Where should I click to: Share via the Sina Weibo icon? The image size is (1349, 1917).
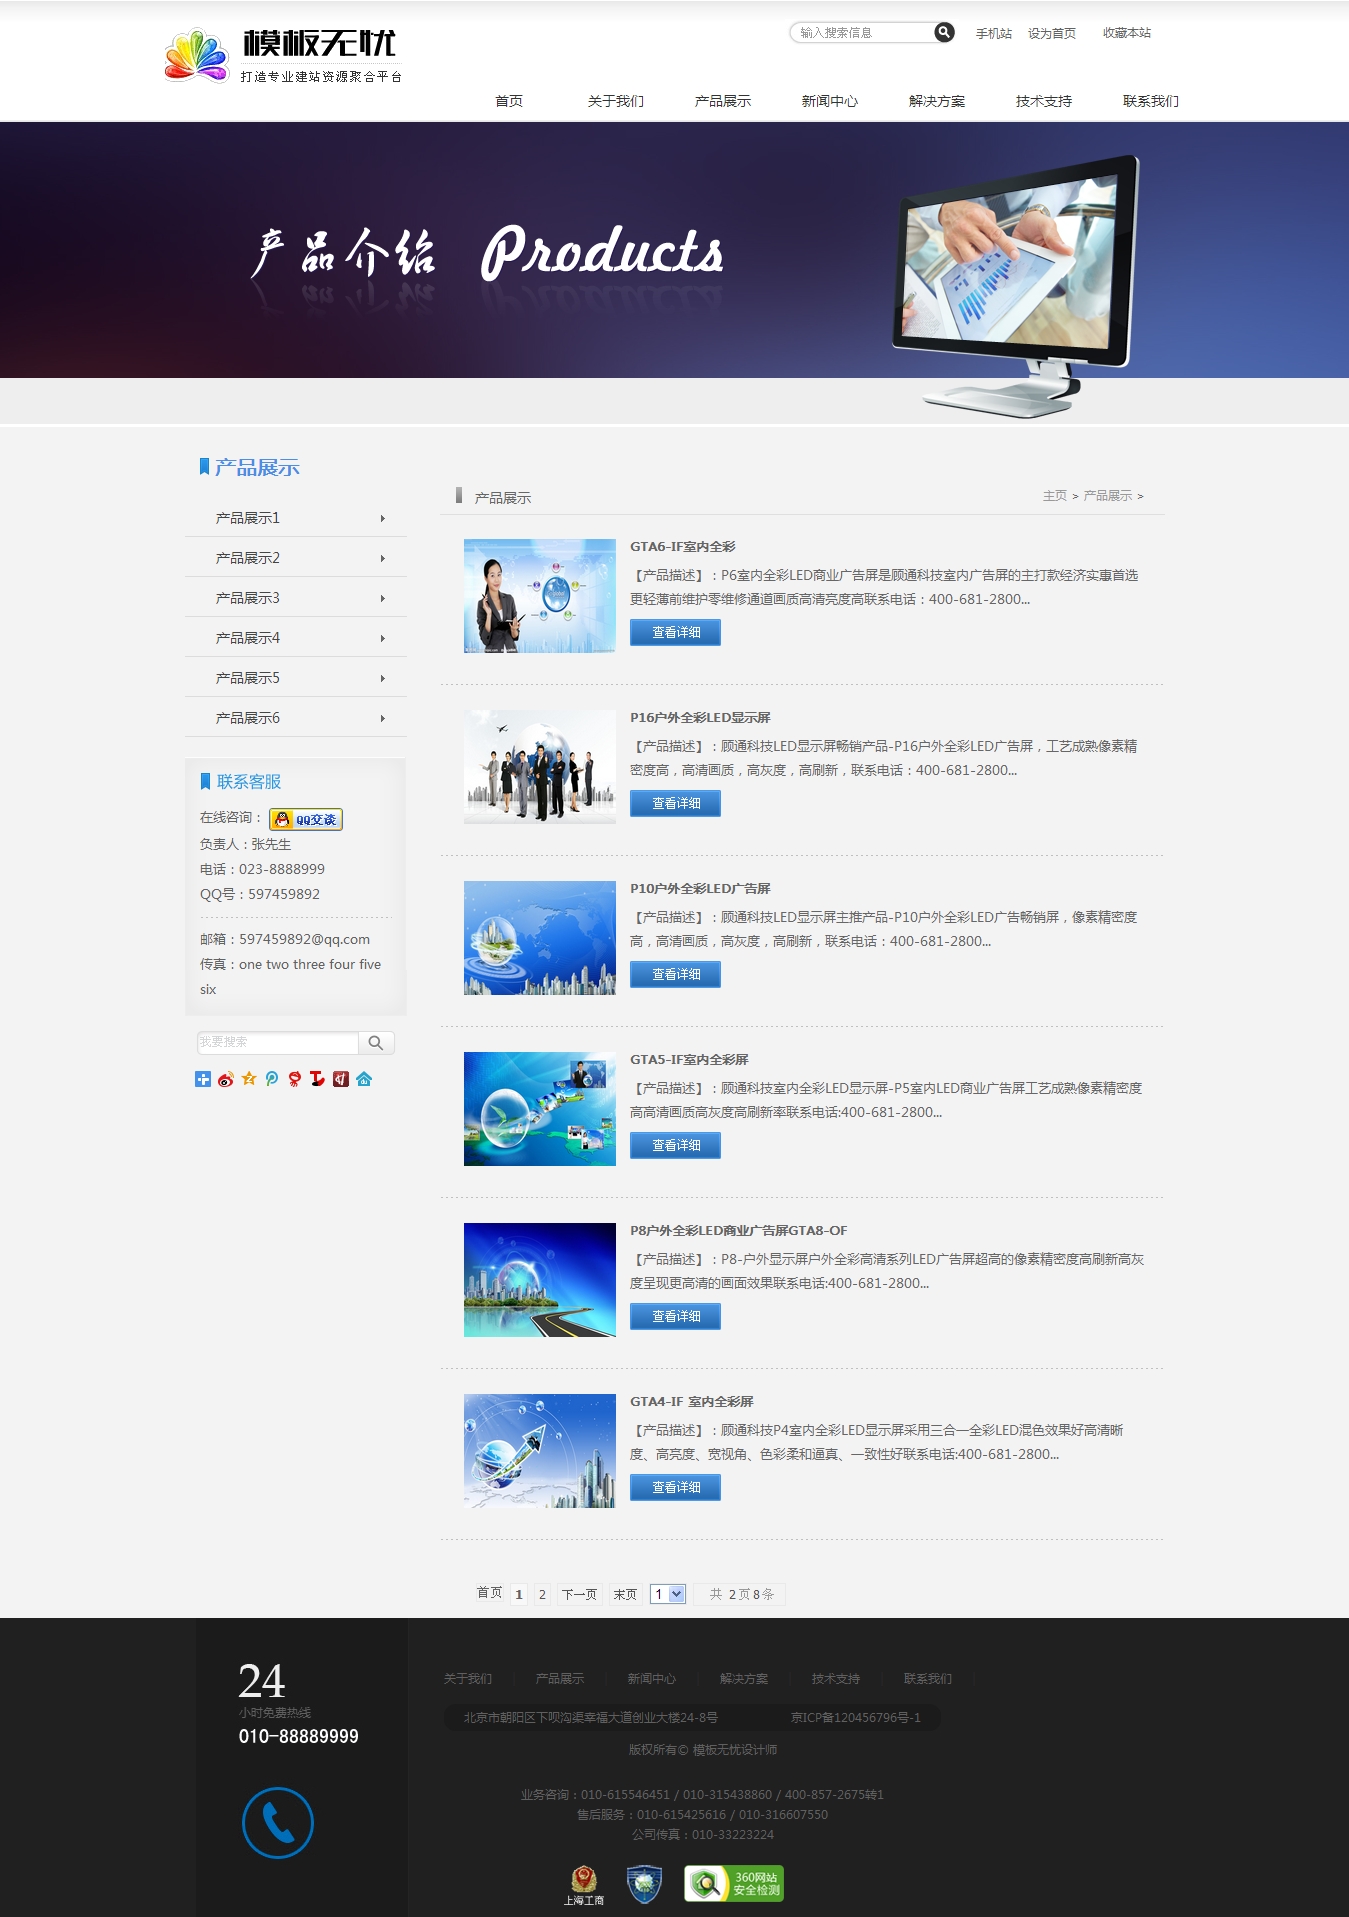coord(226,1079)
